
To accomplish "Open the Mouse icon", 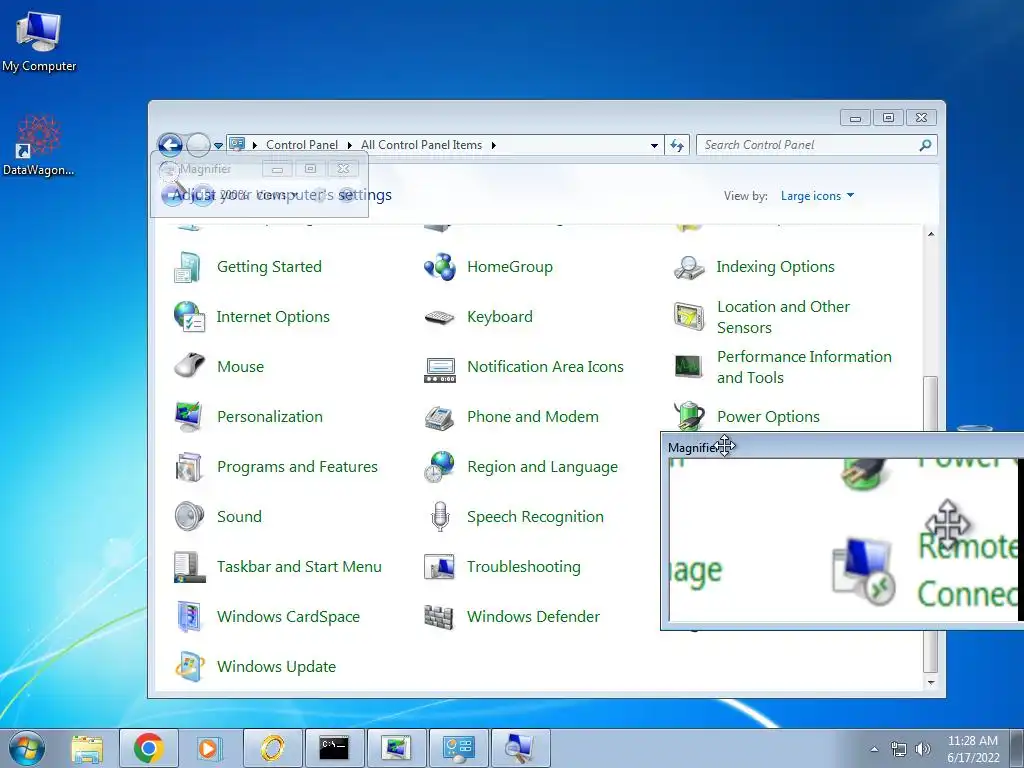I will pos(189,366).
